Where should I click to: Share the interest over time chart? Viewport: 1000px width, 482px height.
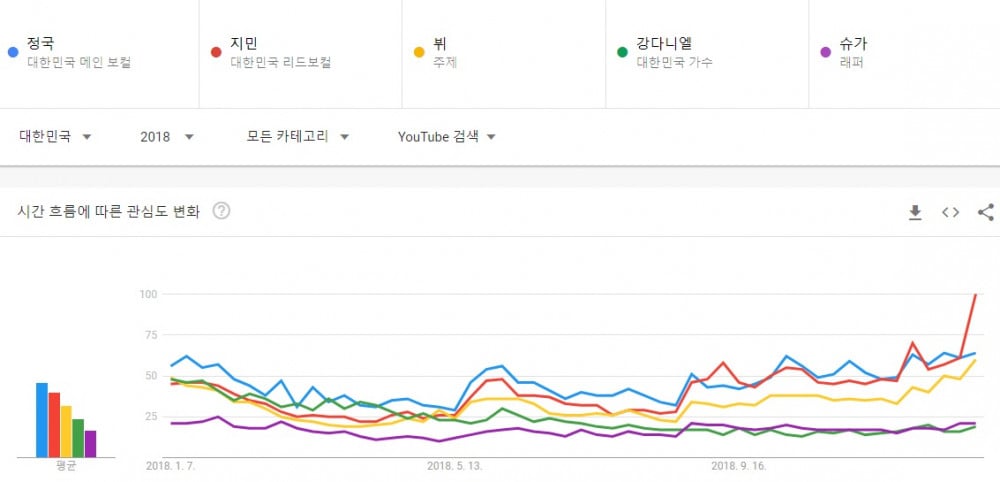[986, 212]
